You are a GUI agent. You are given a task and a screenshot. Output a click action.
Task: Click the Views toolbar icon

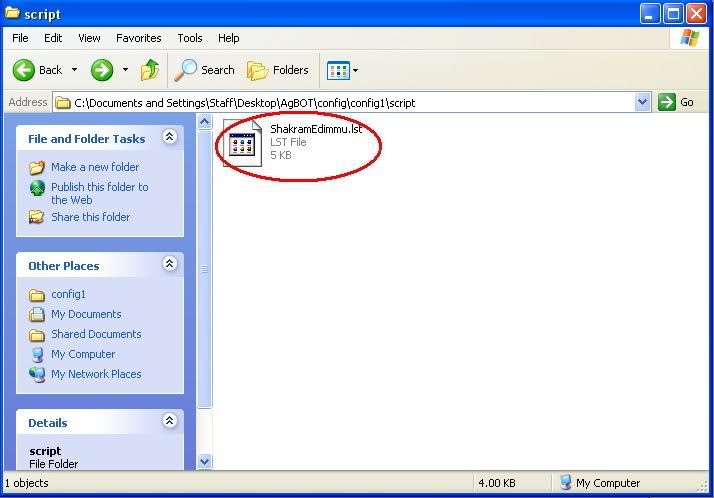[x=338, y=70]
